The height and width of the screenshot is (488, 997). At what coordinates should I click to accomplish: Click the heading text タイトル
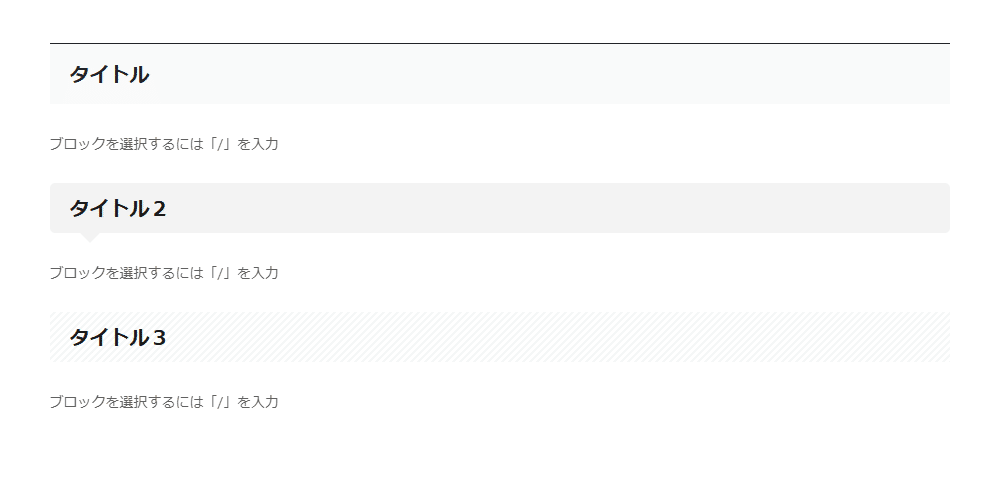109,74
